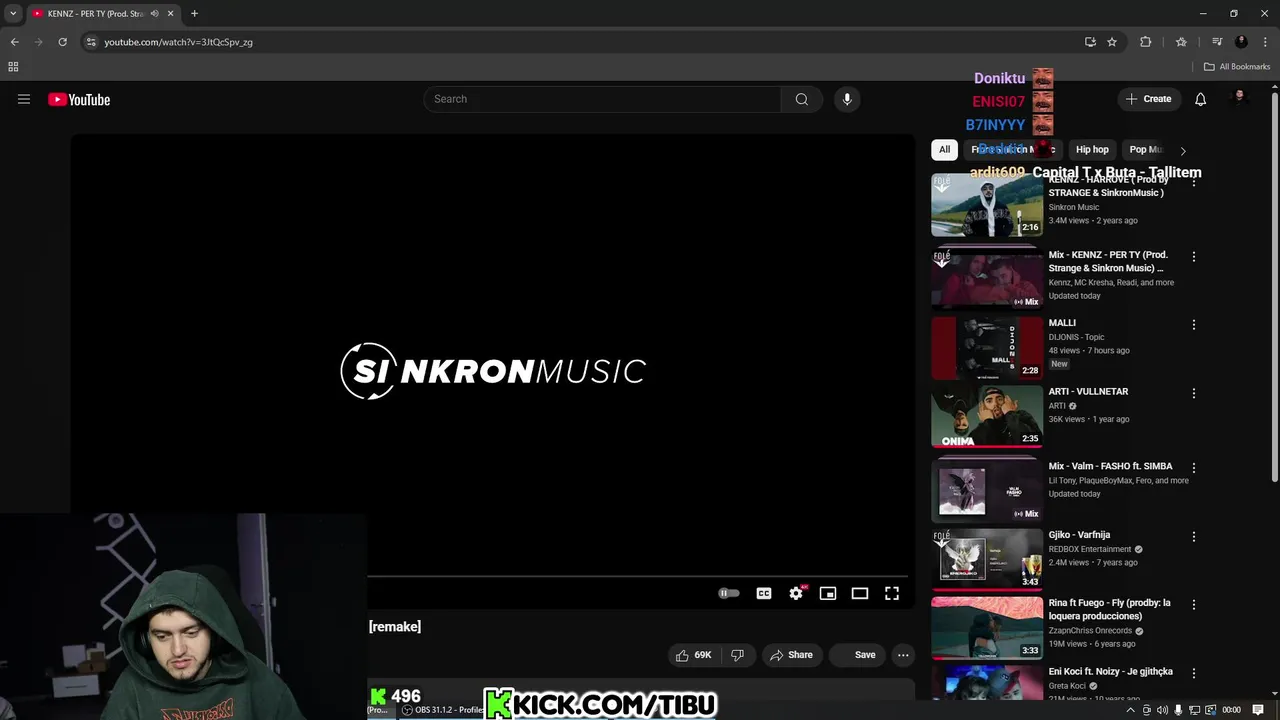
Task: Switch to miniplayer mode
Action: coord(828,593)
